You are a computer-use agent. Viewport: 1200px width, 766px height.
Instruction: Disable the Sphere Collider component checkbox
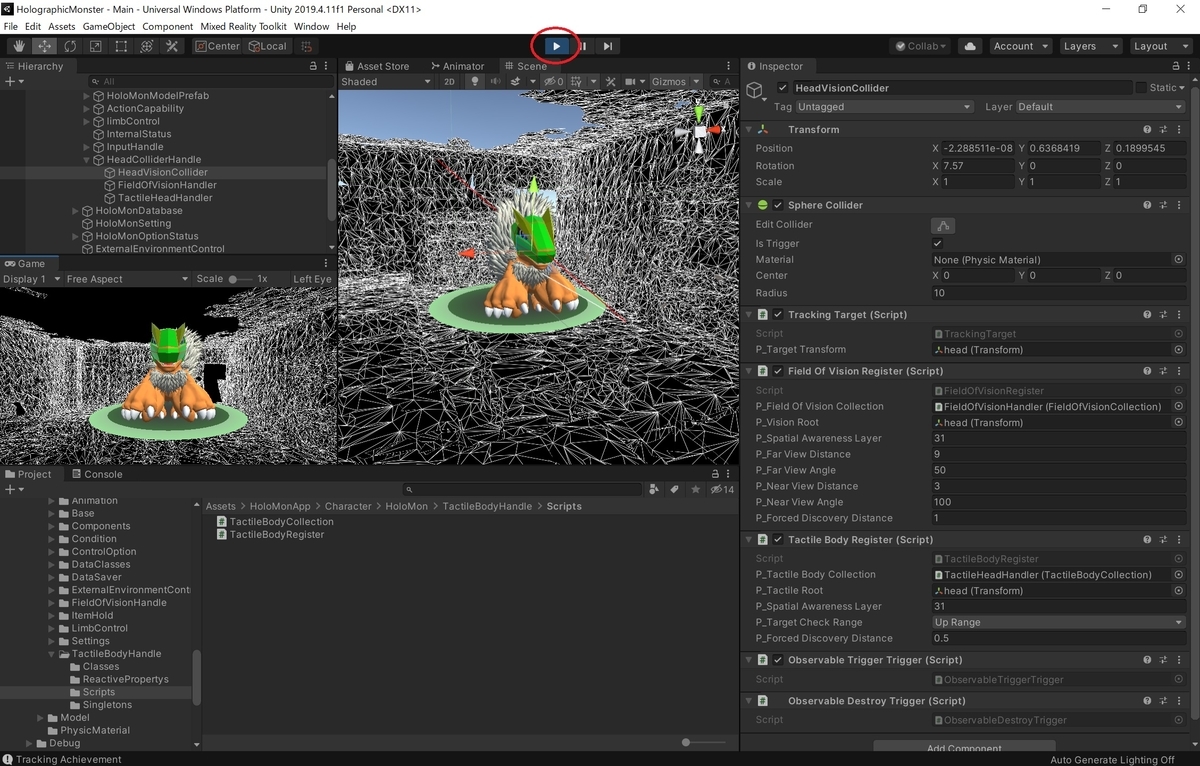coord(779,205)
